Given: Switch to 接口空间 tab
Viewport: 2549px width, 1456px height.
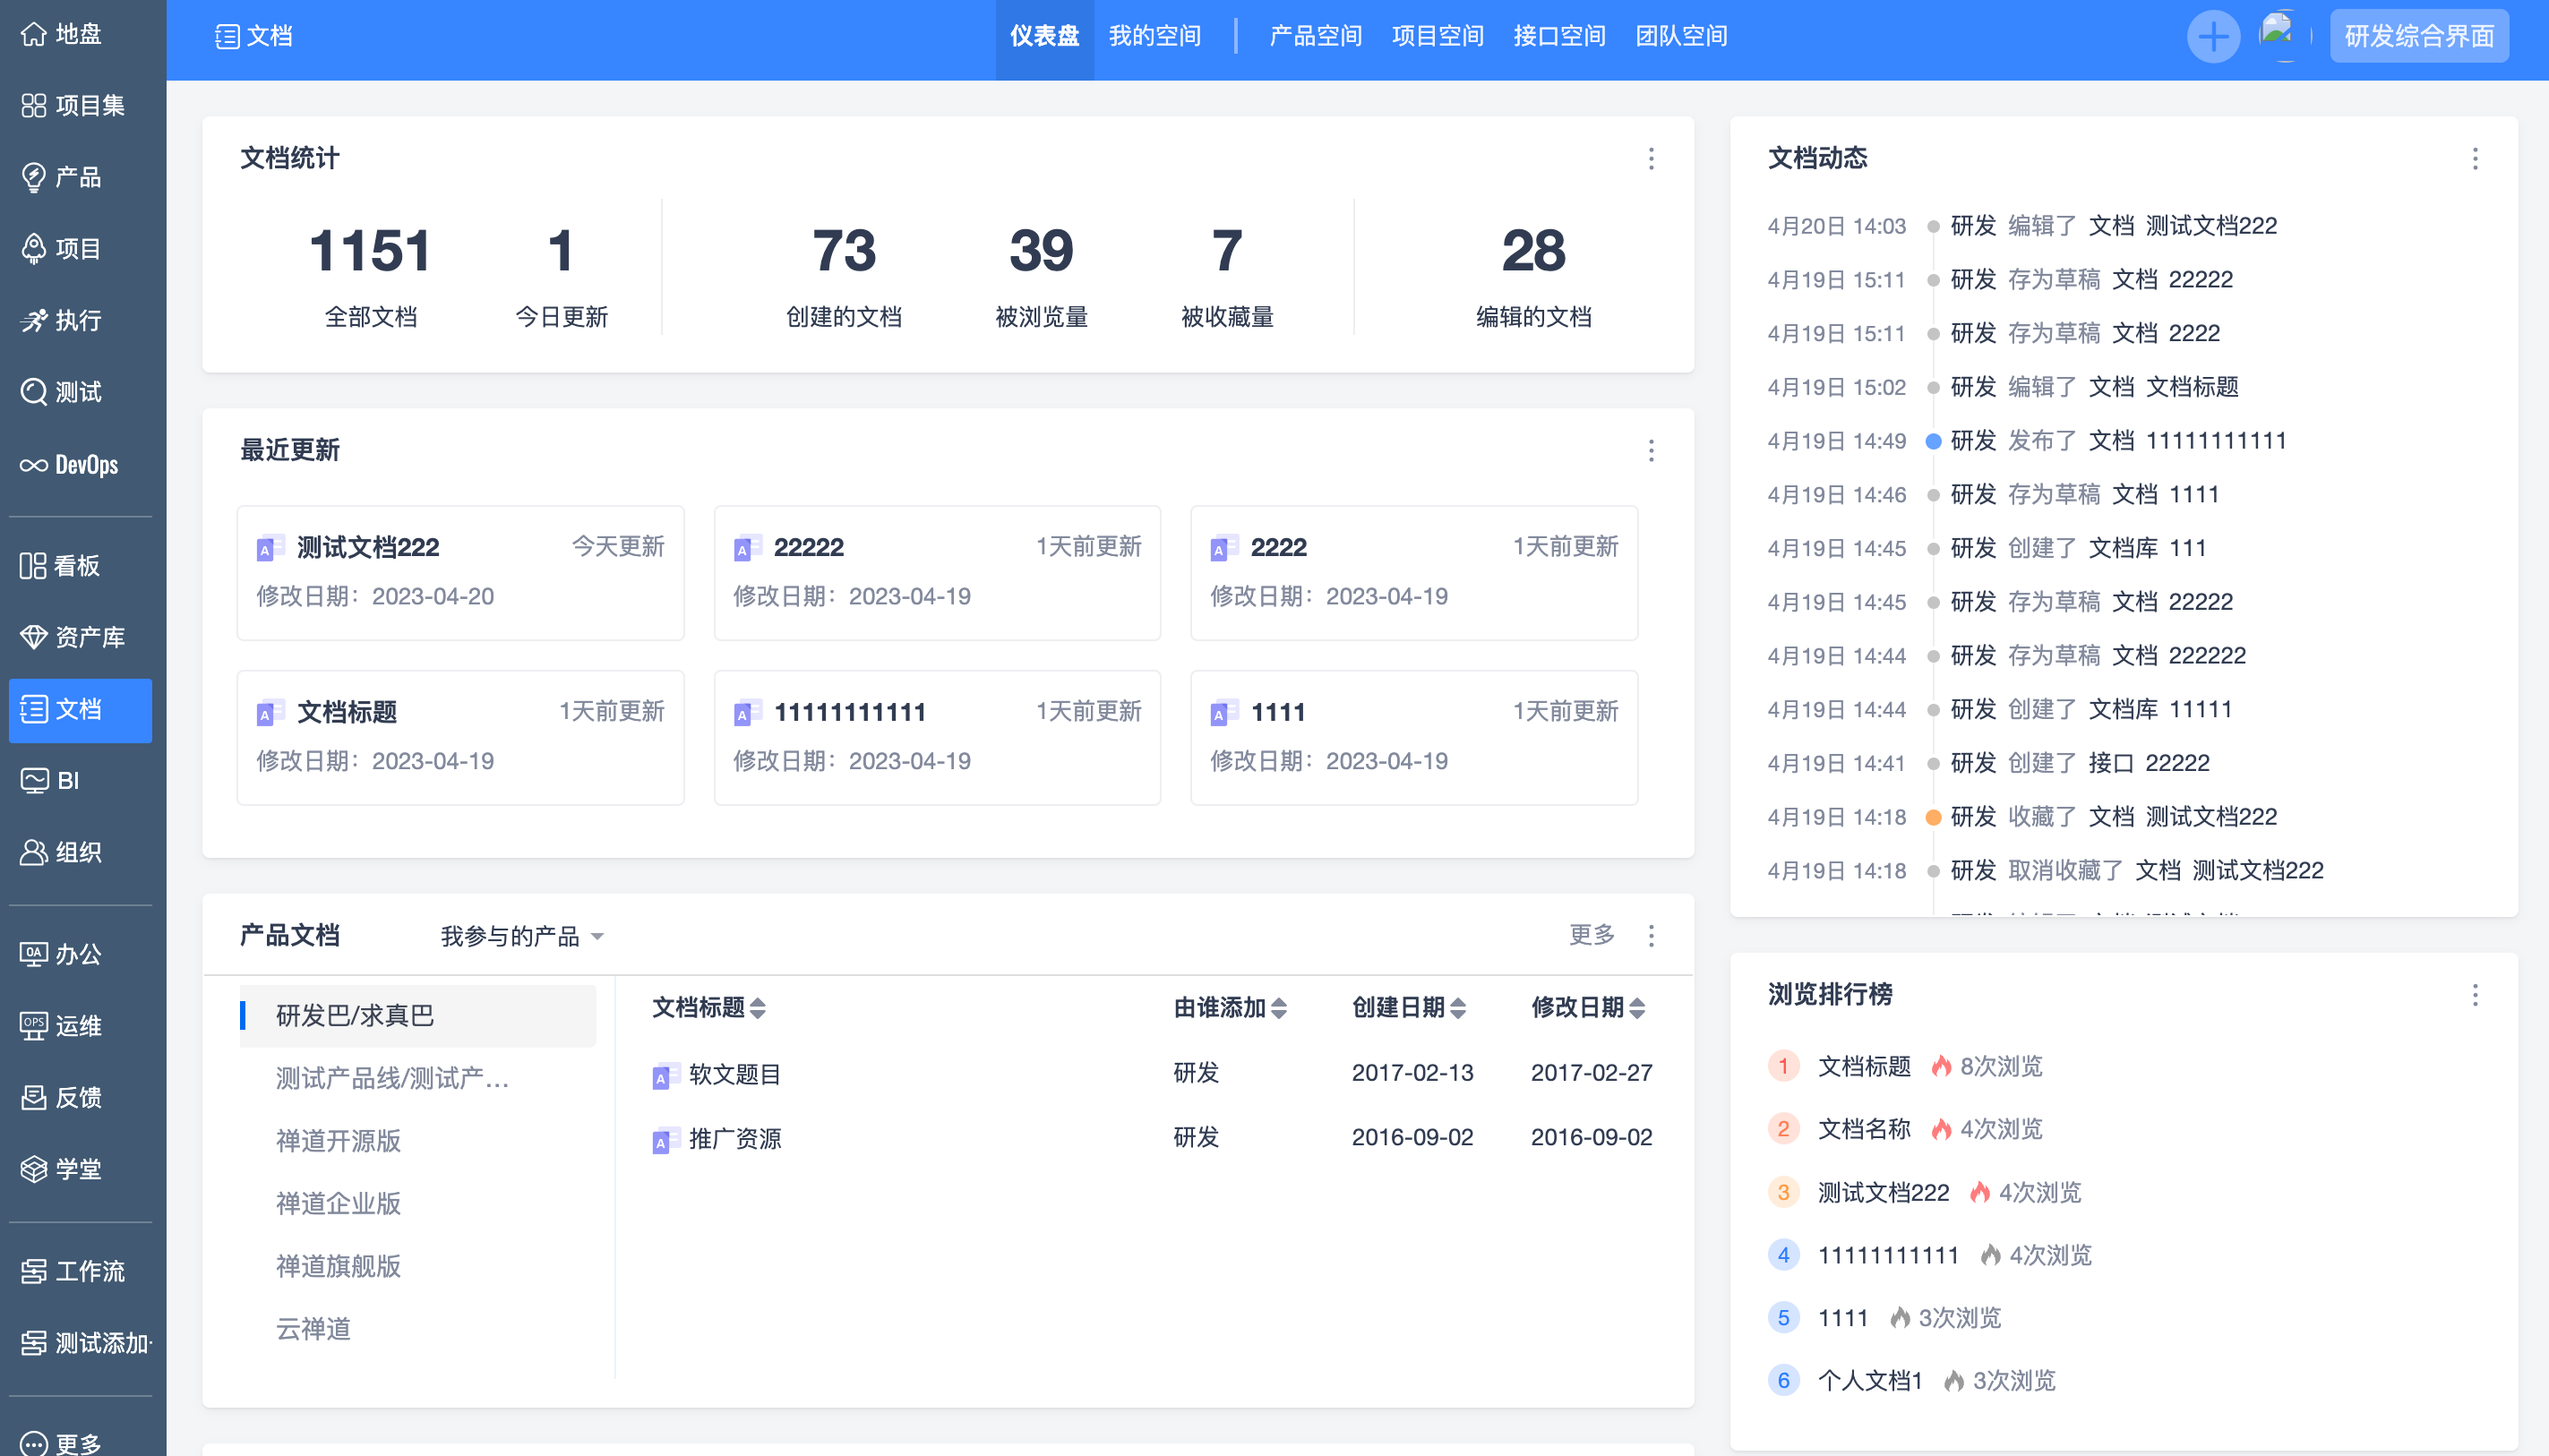Looking at the screenshot, I should pyautogui.click(x=1559, y=37).
